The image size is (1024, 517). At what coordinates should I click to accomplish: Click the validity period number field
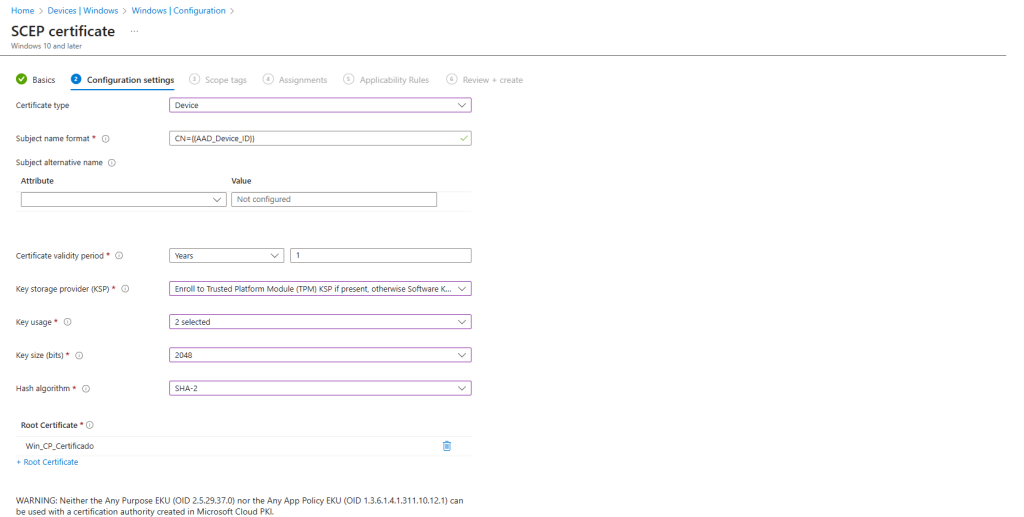tap(380, 256)
